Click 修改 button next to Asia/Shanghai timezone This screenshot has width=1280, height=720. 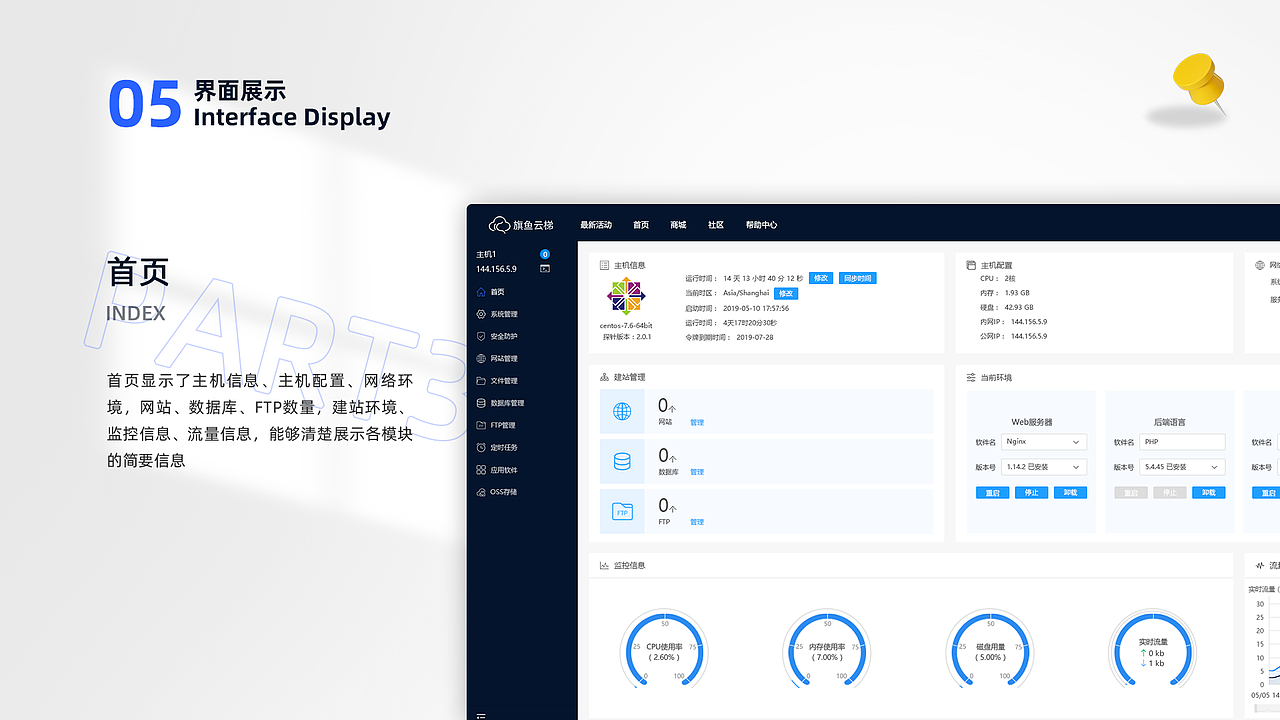click(786, 293)
